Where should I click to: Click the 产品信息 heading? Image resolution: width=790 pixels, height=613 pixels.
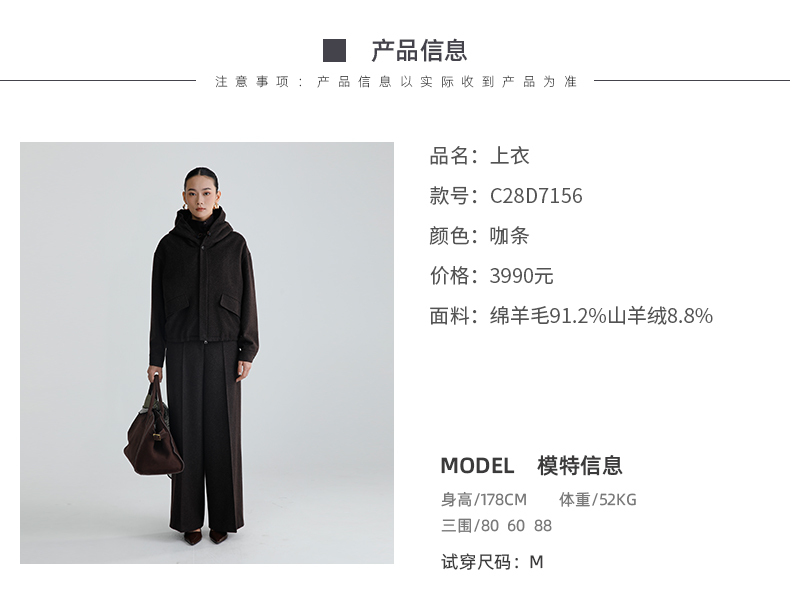[419, 50]
